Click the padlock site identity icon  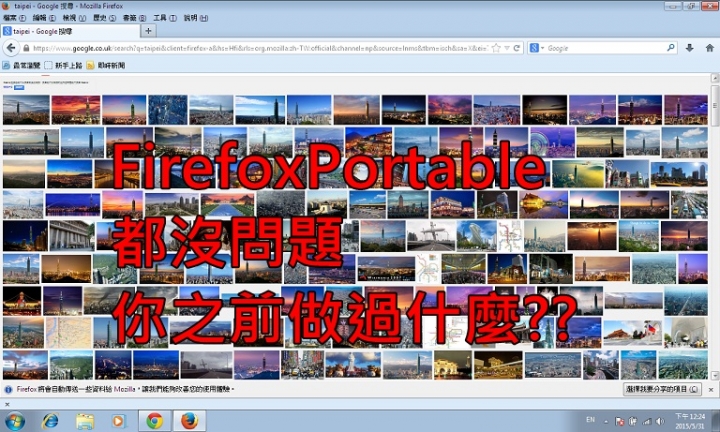point(26,48)
